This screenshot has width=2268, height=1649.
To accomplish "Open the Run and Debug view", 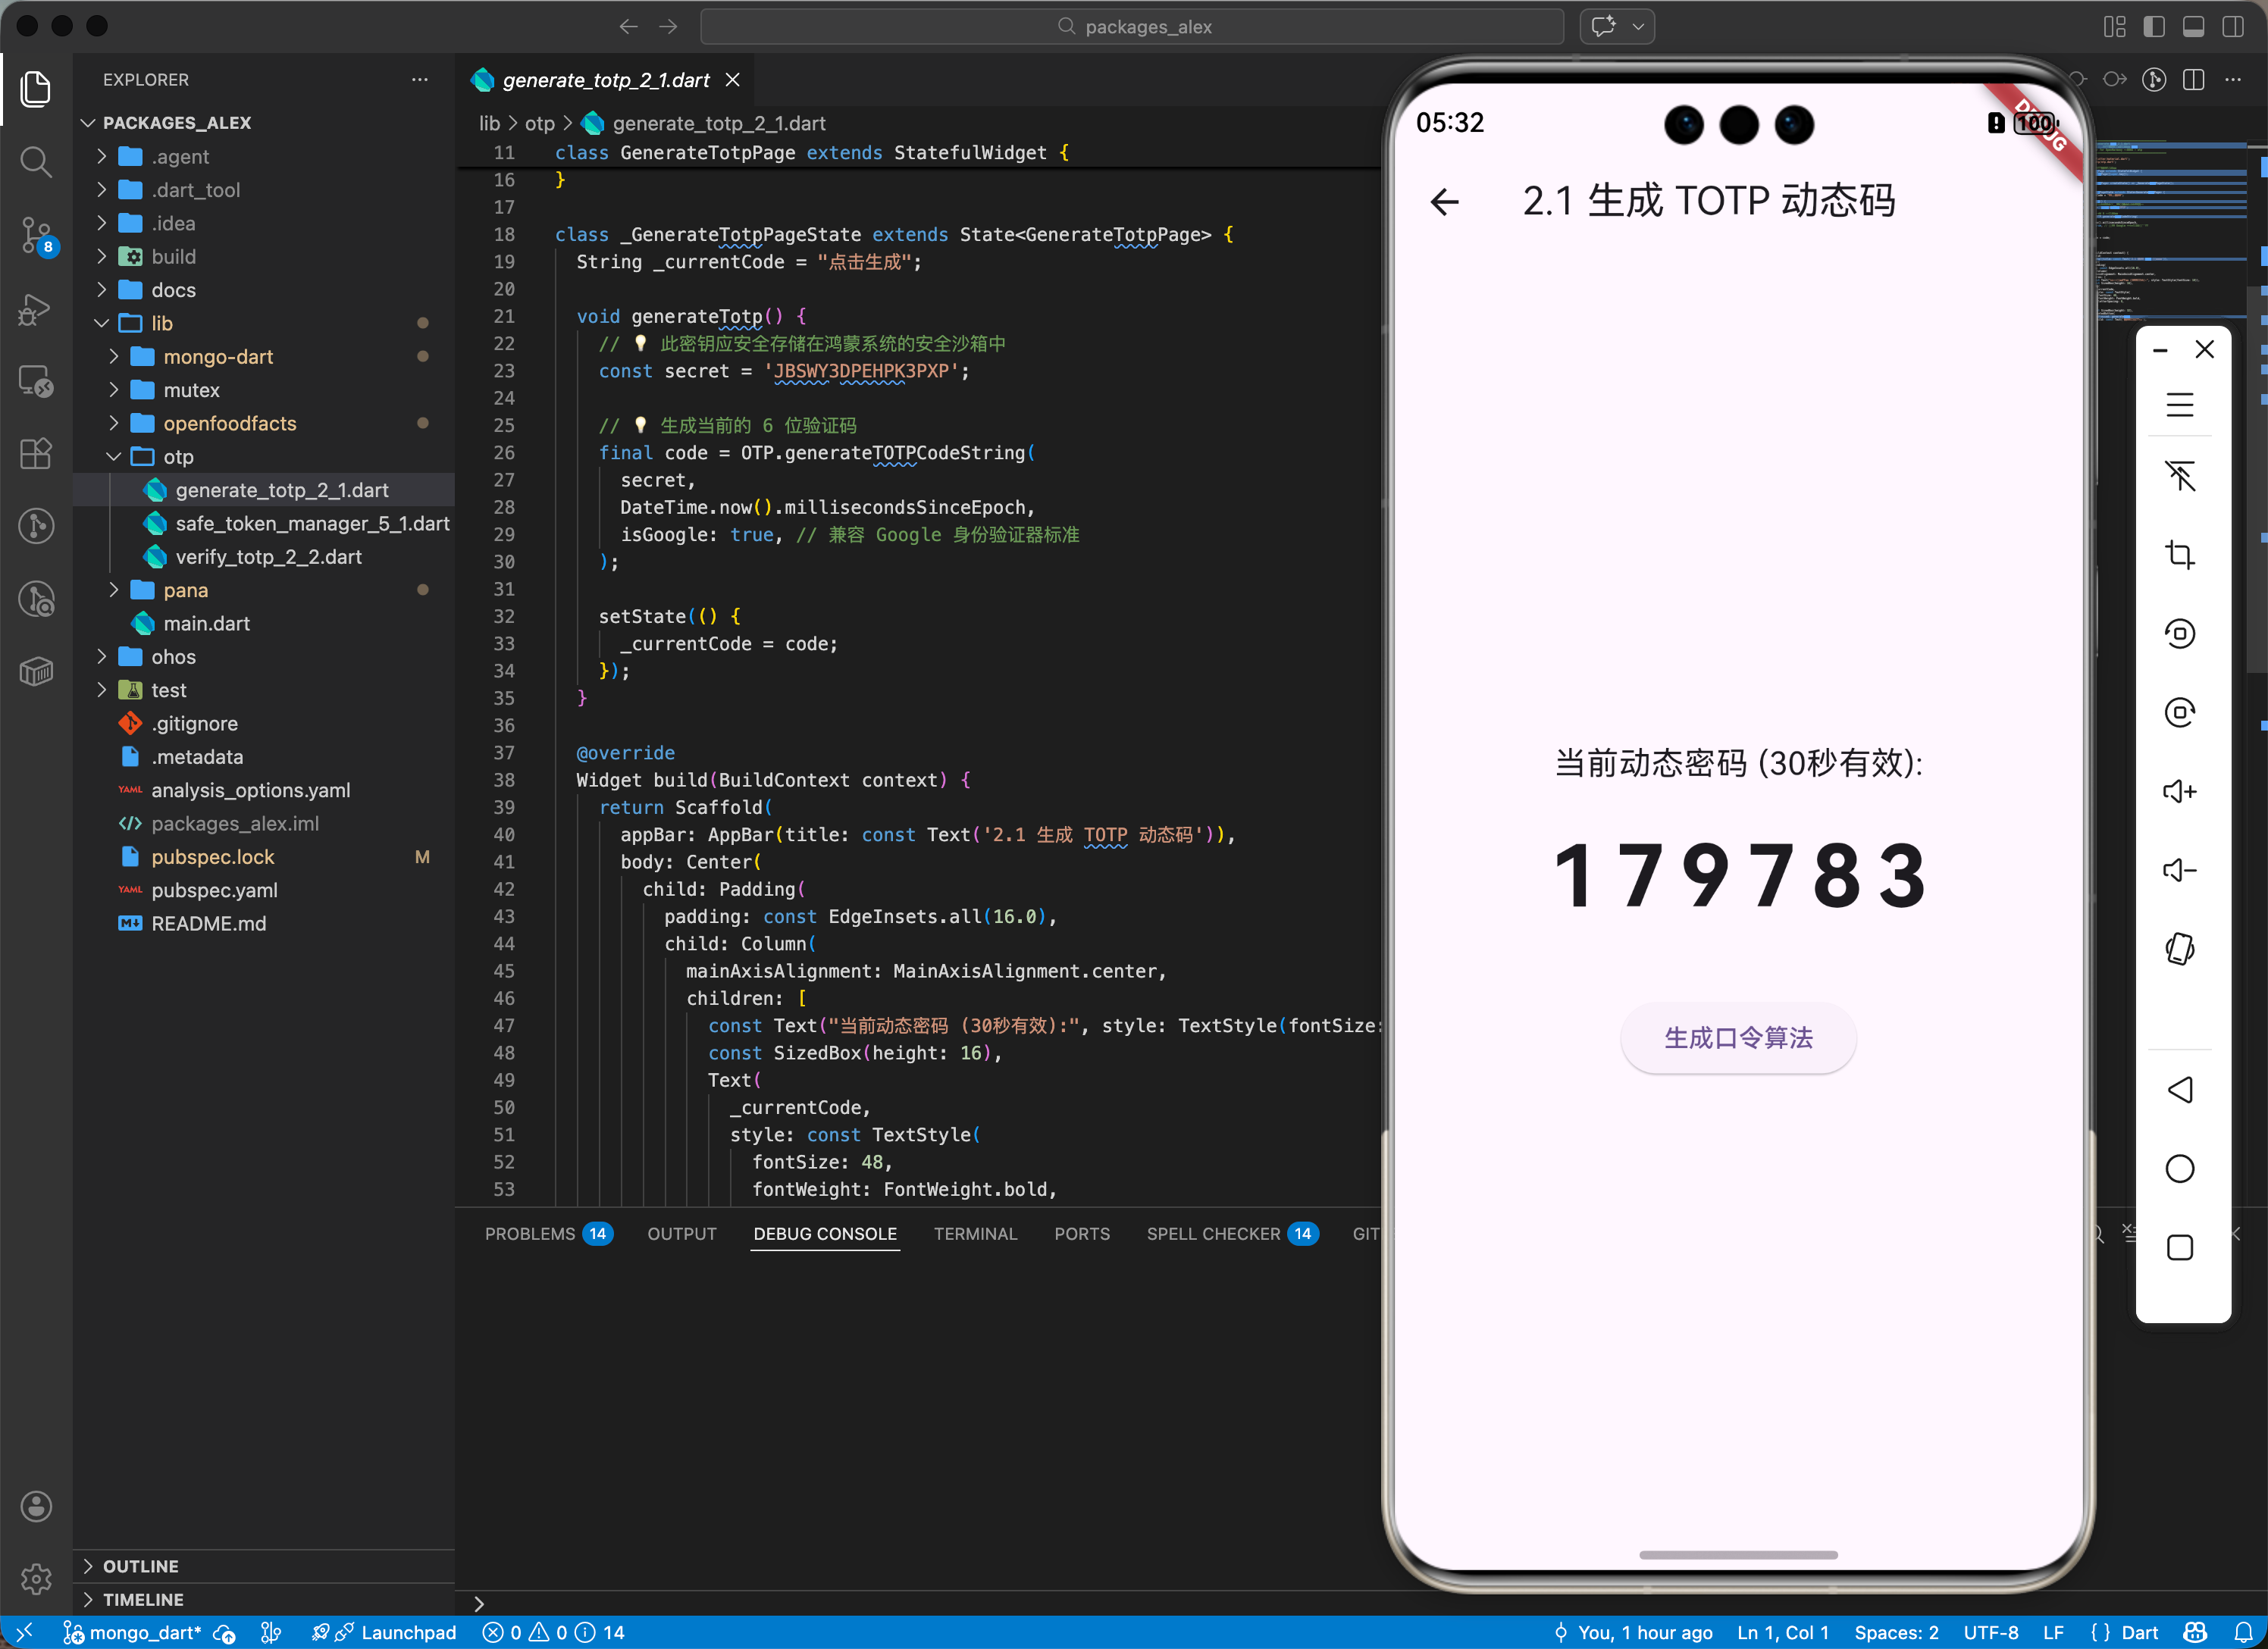I will click(x=36, y=309).
